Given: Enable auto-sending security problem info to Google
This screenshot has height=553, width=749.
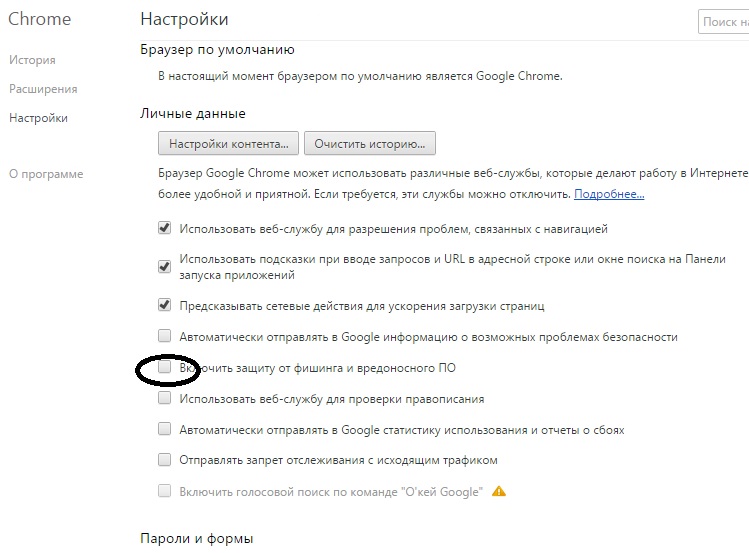Looking at the screenshot, I should [x=164, y=337].
